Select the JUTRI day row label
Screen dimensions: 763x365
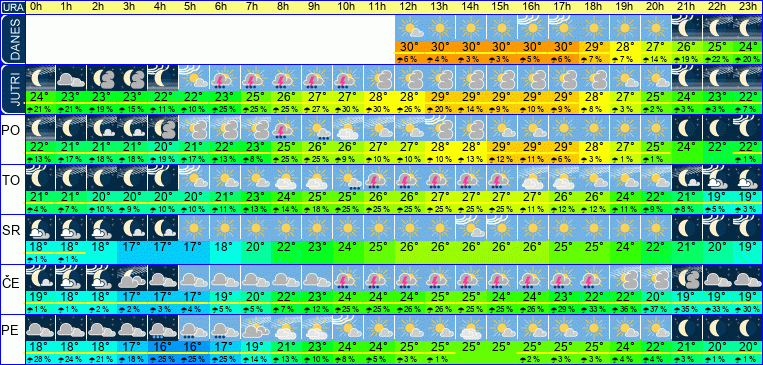[x=12, y=90]
